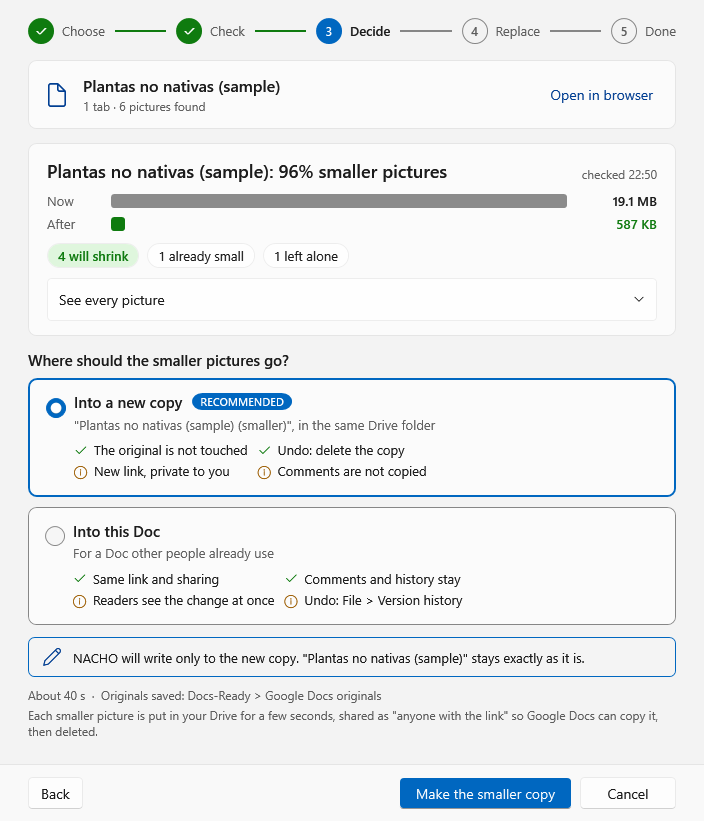This screenshot has height=821, width=704.
Task: Click the 'Into a new copy' option title
Action: pos(128,403)
